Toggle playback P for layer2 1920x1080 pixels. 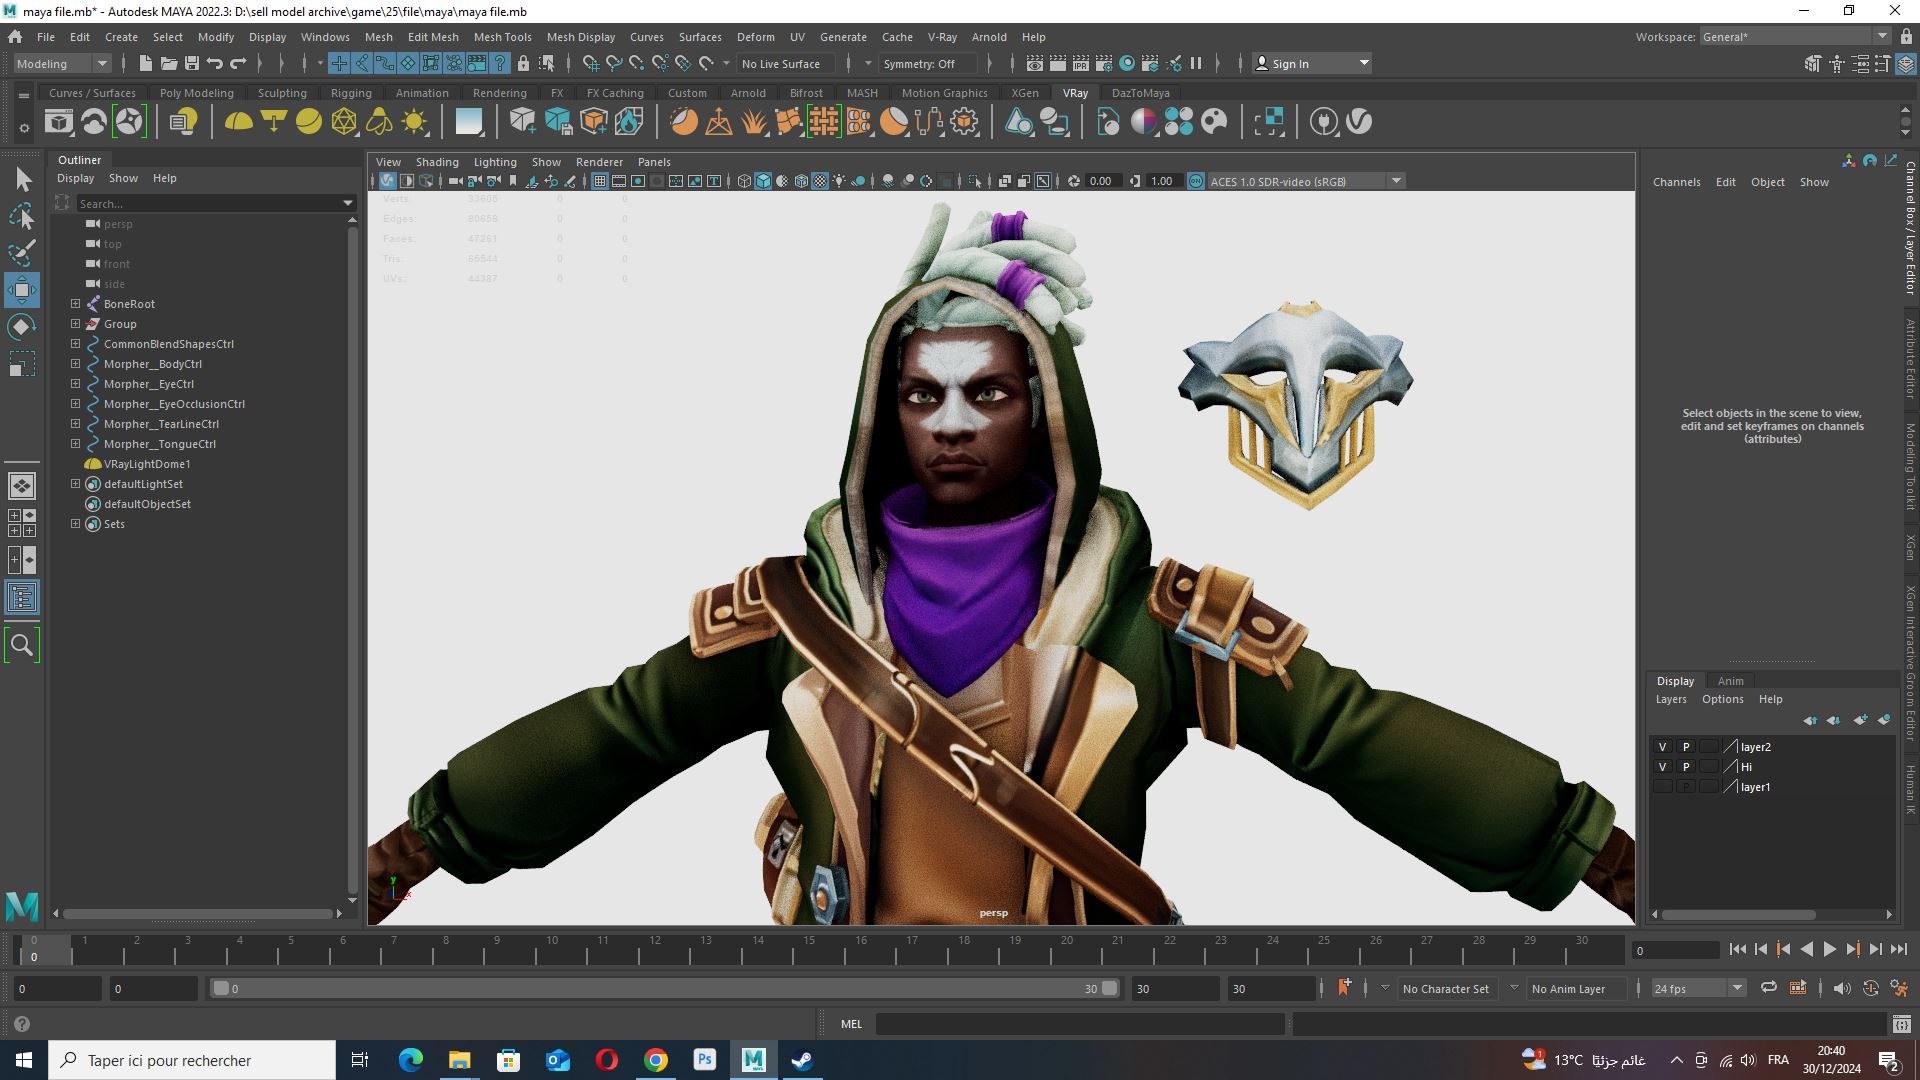1686,747
